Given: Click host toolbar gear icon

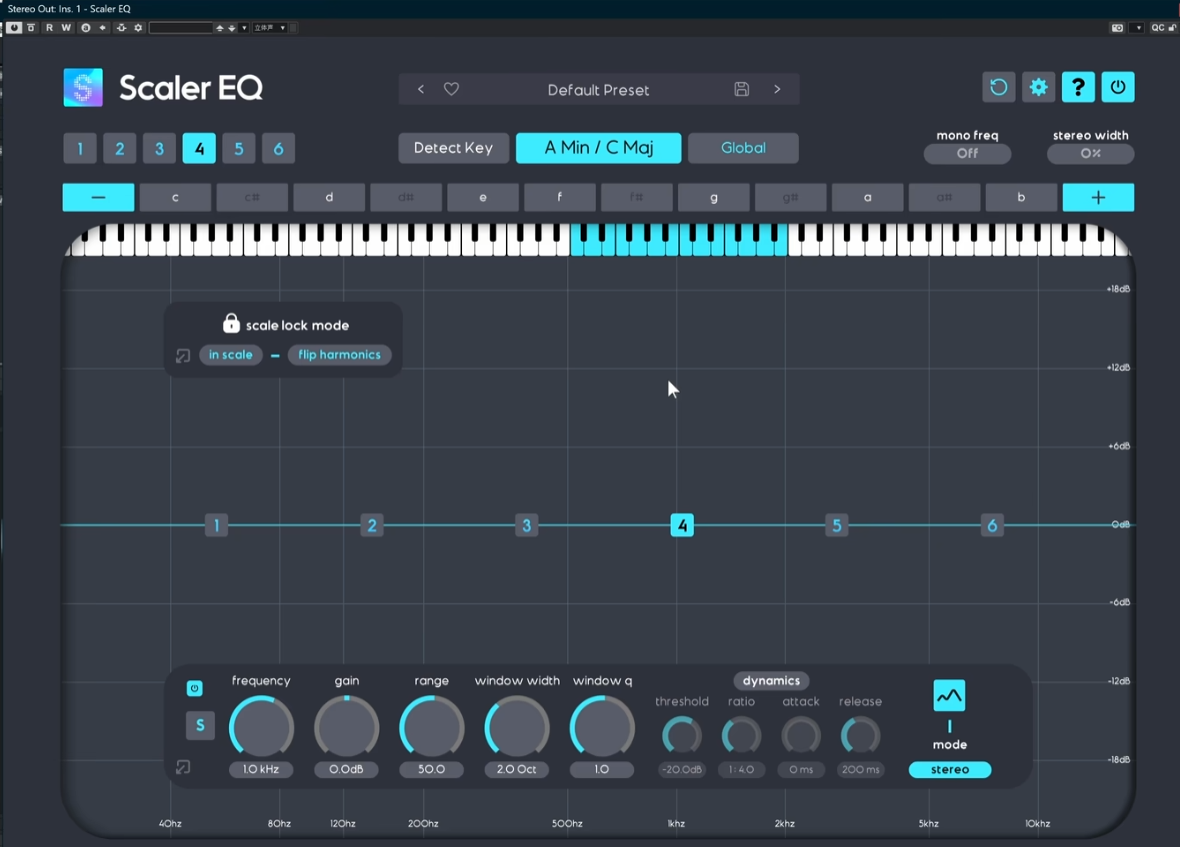Looking at the screenshot, I should point(138,28).
